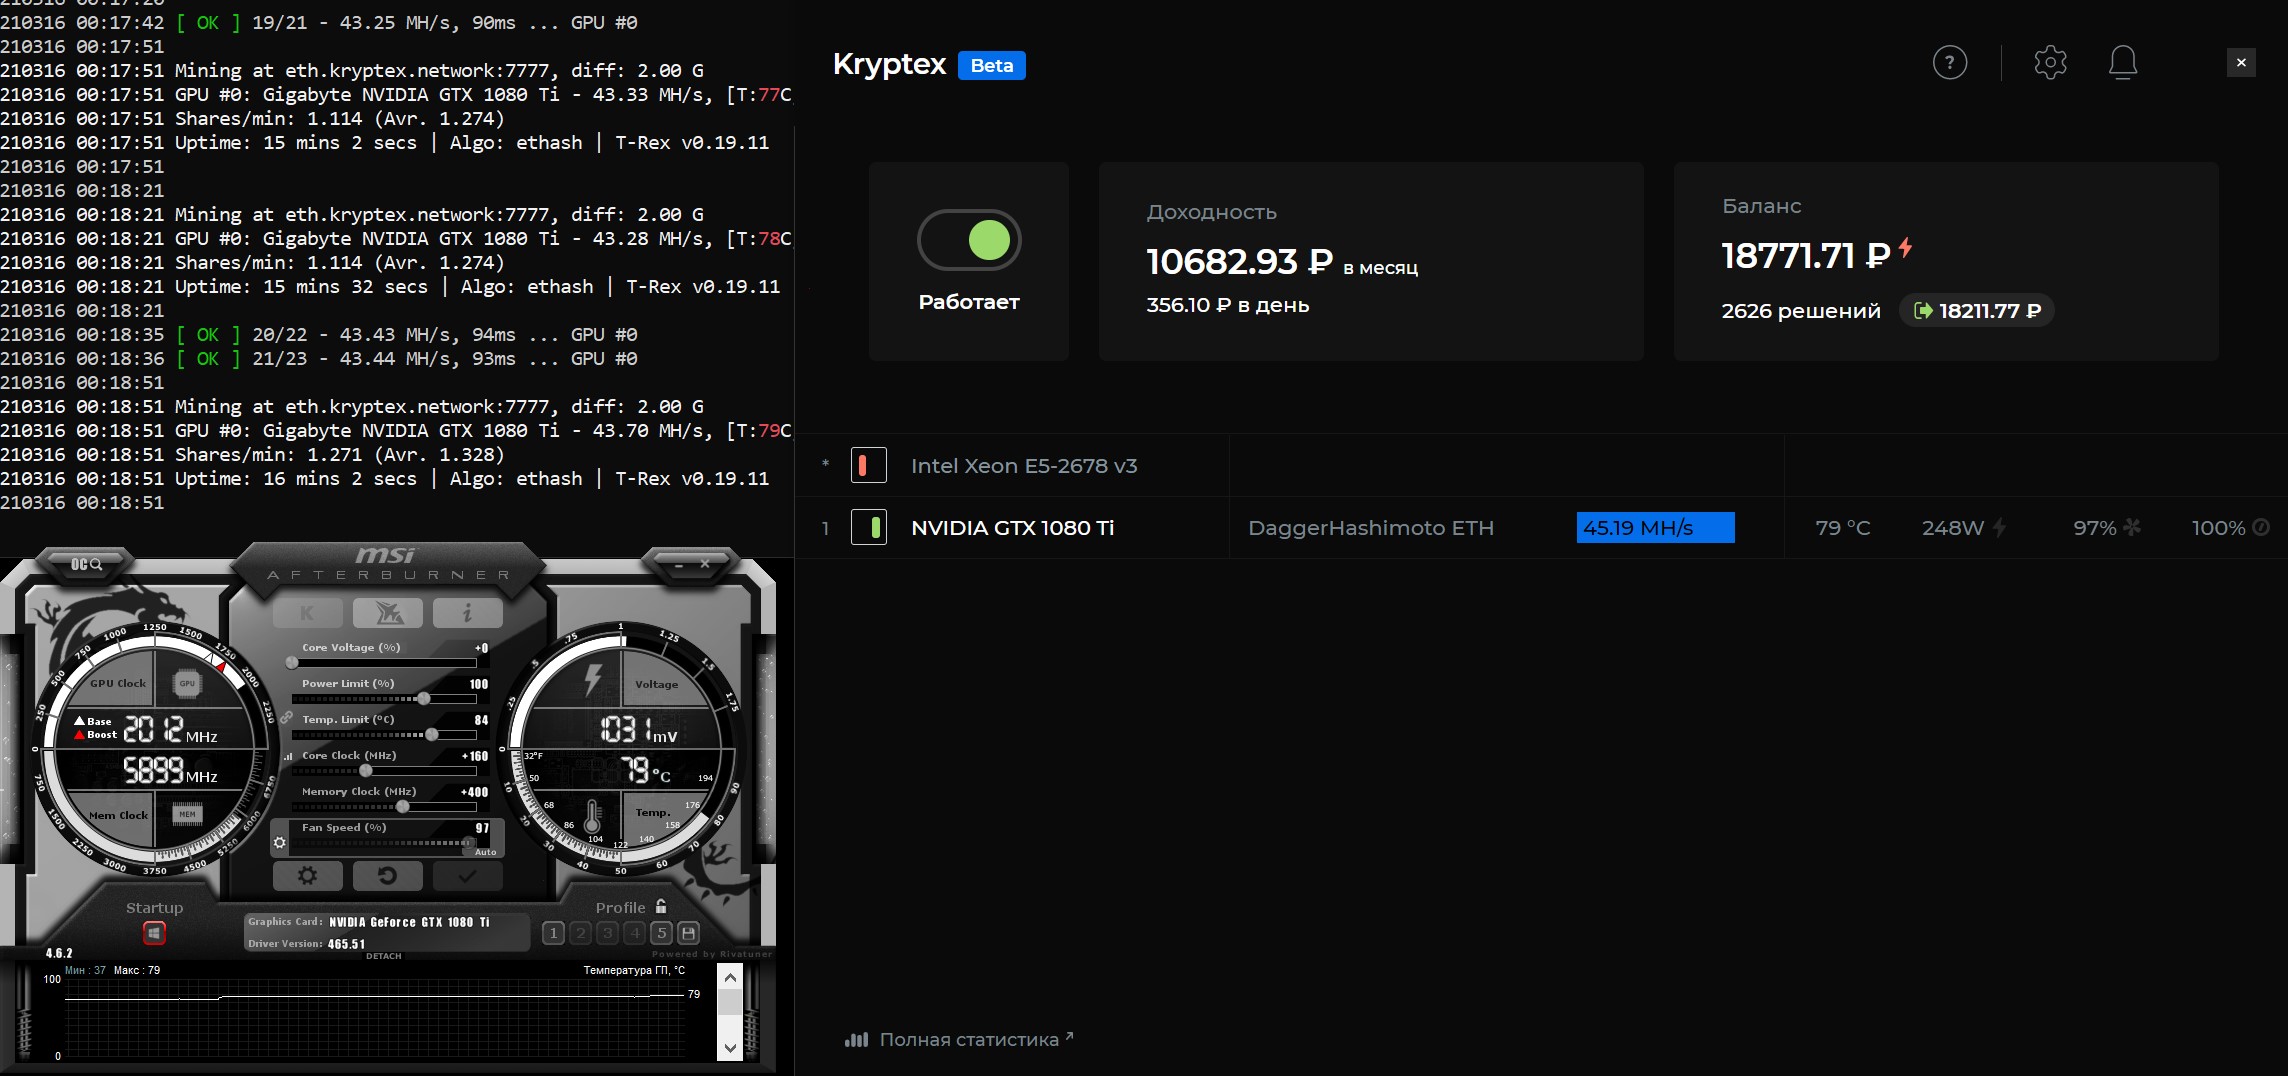
Task: Select Afterburner profile slot 3
Action: (x=607, y=933)
